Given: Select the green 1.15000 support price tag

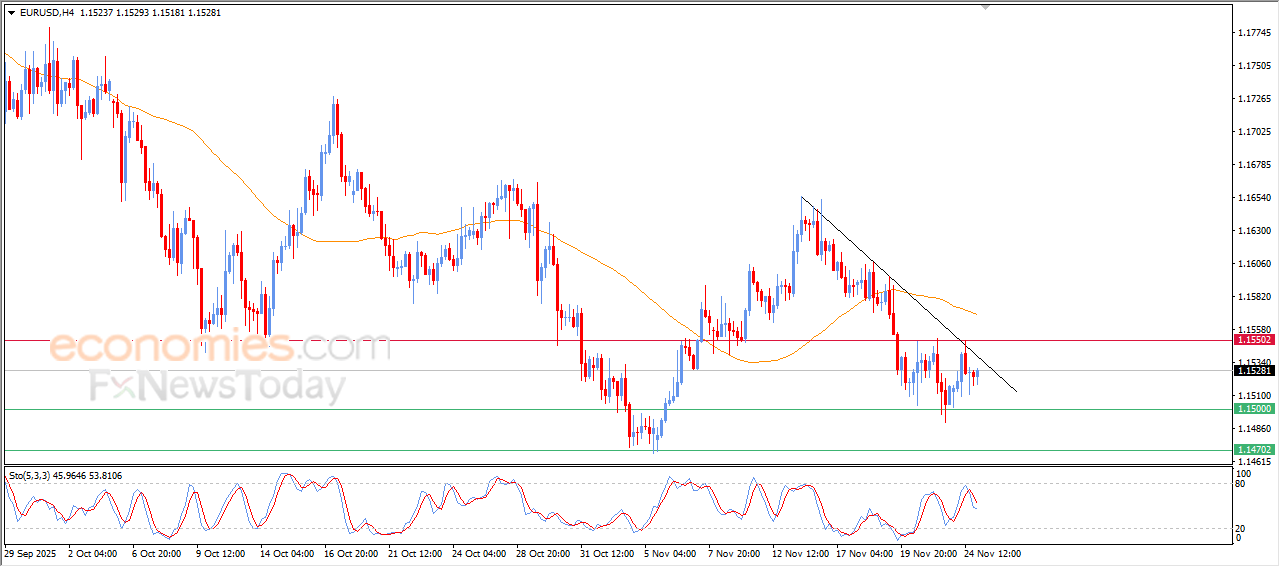Looking at the screenshot, I should pos(1254,409).
